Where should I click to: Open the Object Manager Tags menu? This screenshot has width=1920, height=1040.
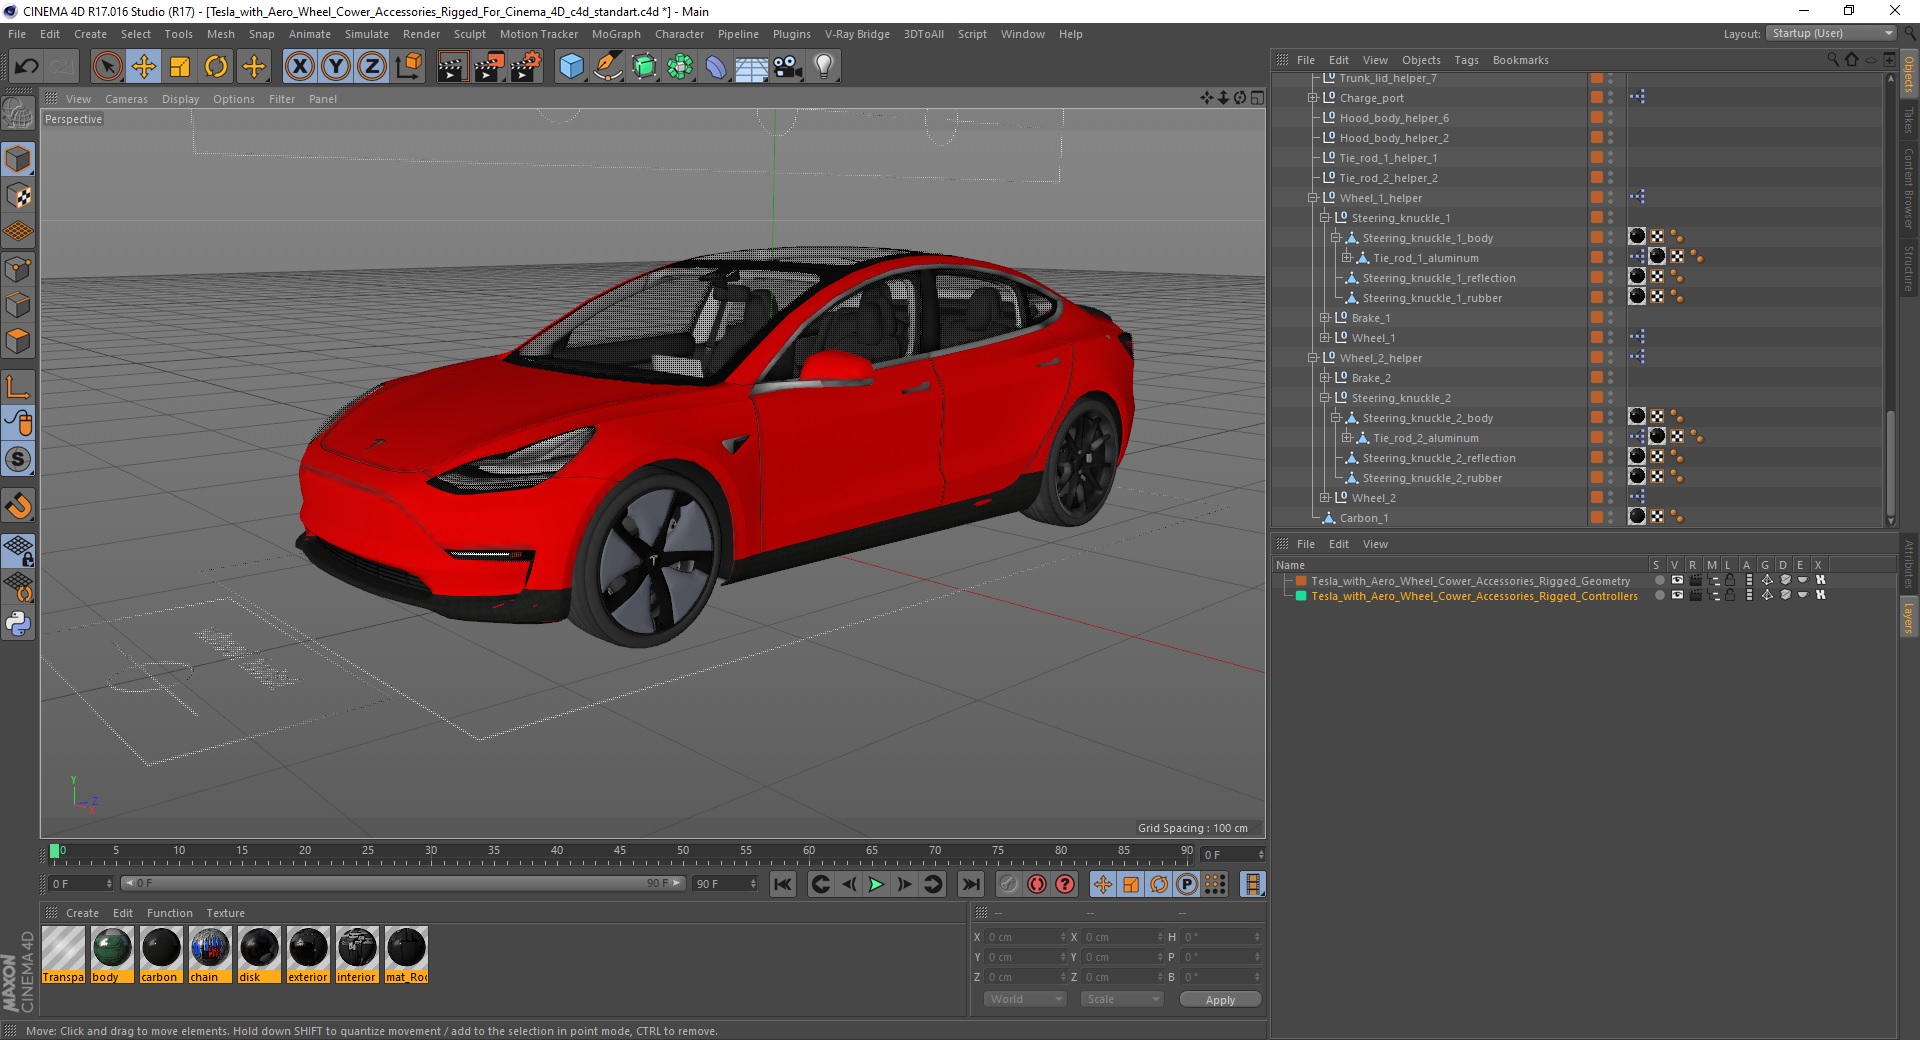click(x=1466, y=60)
